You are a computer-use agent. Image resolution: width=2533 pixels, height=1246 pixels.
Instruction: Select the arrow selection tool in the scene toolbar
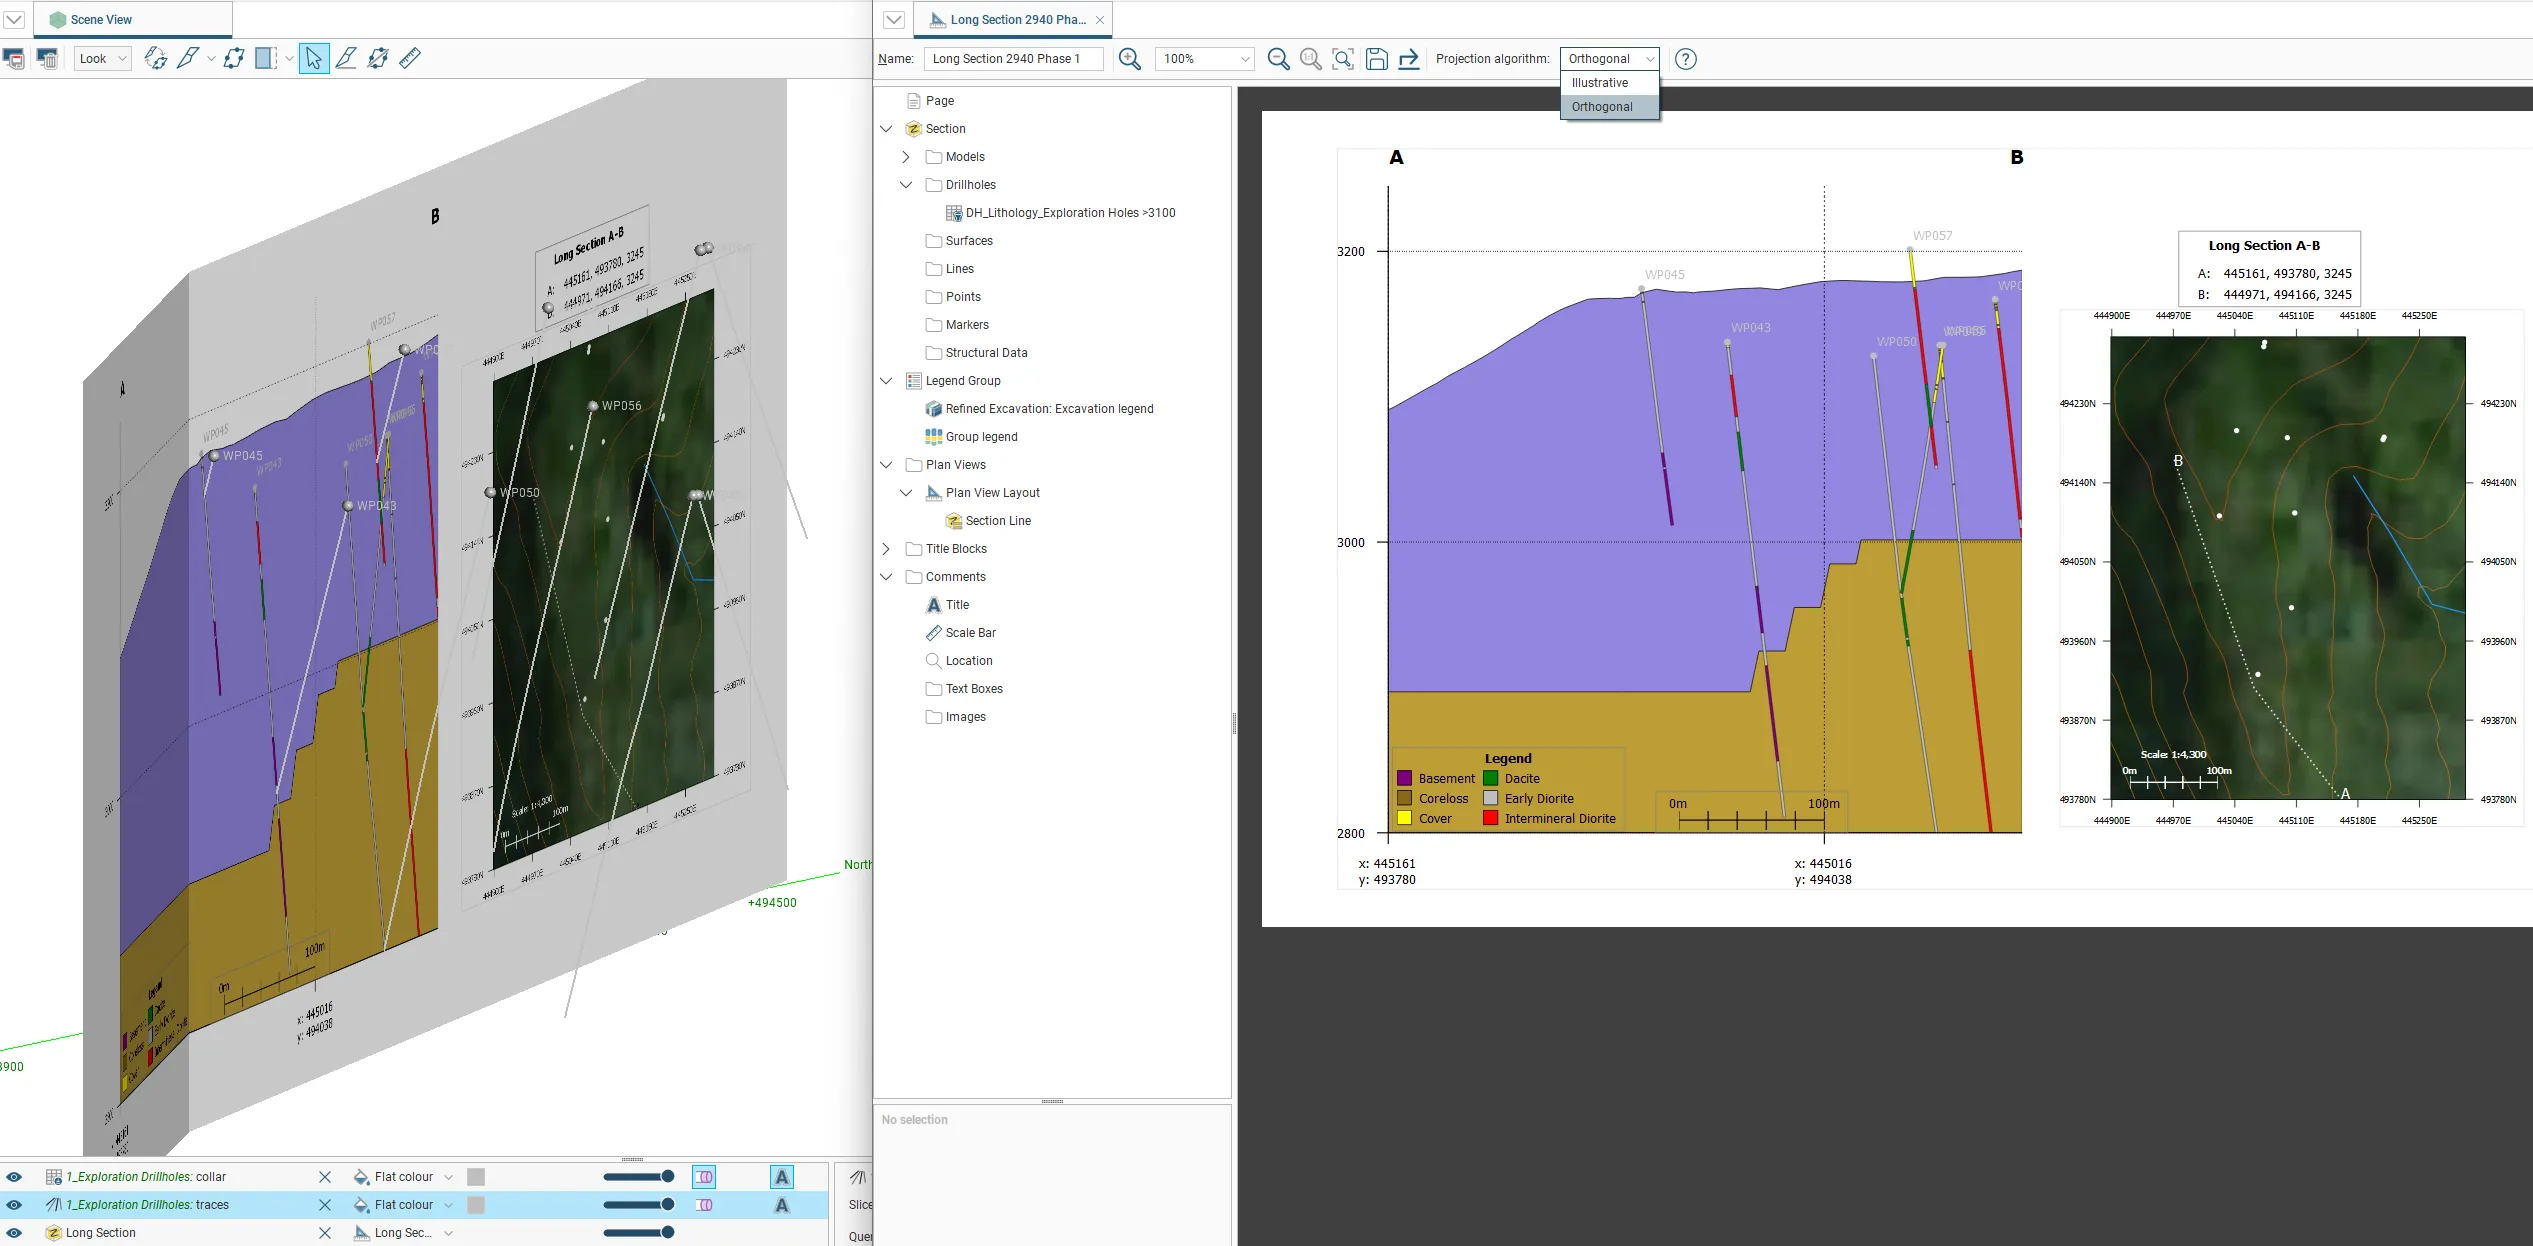point(313,58)
